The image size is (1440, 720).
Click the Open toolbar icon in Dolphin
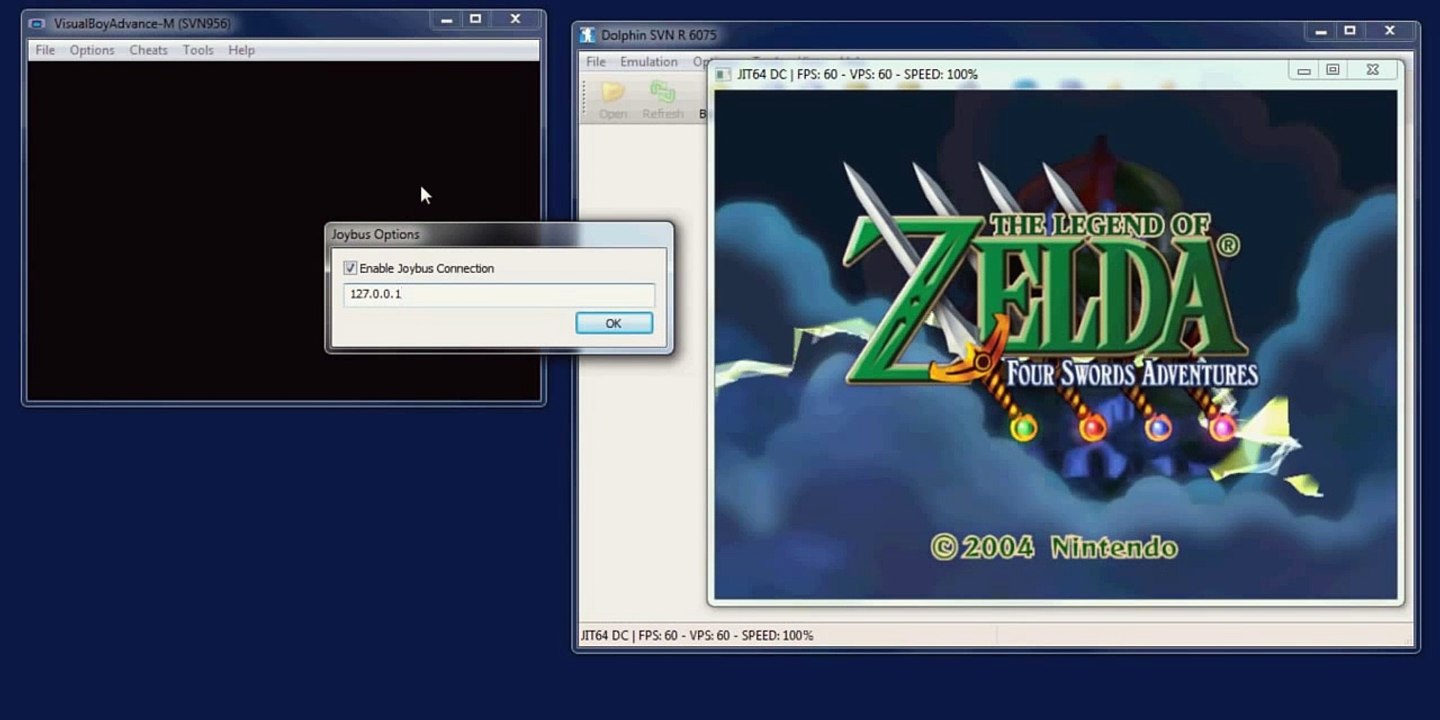point(613,101)
